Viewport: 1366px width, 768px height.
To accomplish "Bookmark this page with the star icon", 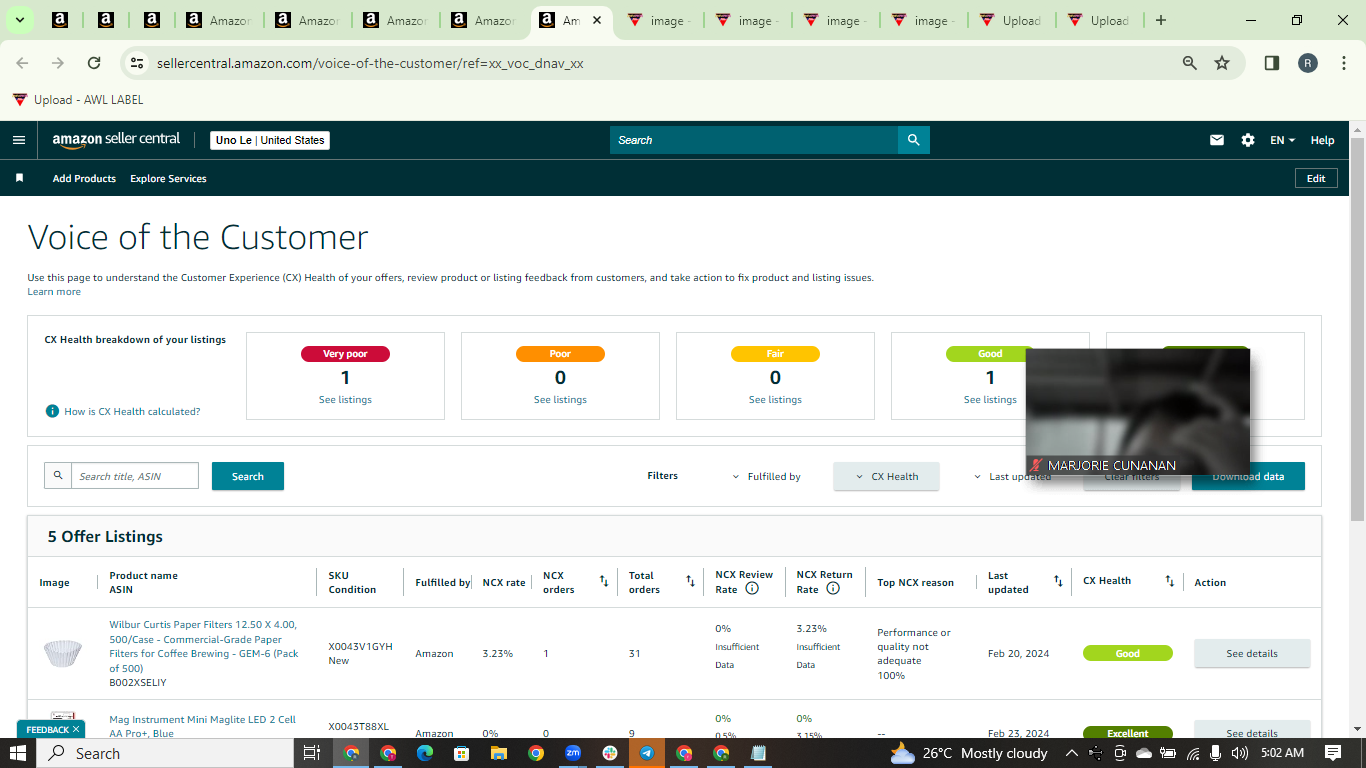I will 1222,63.
